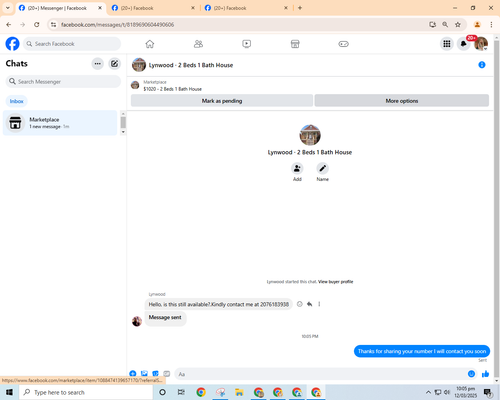
Task: Click the Windows taskbar search box
Action: point(86,392)
